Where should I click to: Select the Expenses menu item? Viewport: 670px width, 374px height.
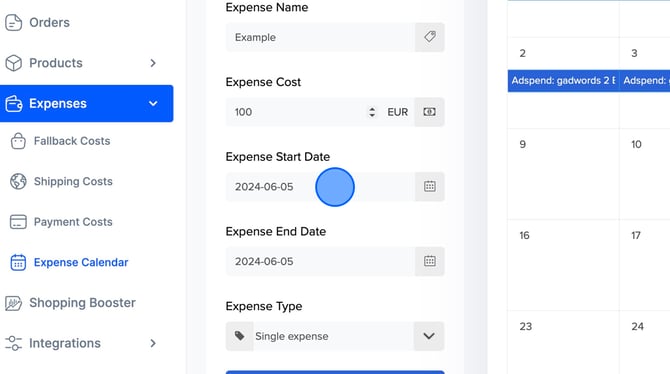pyautogui.click(x=87, y=103)
